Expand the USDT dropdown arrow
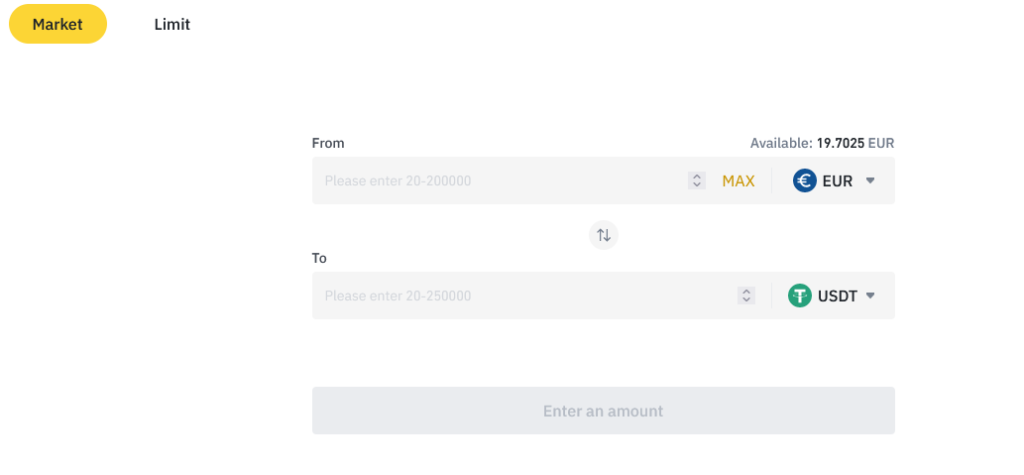This screenshot has height=475, width=1024. tap(870, 296)
